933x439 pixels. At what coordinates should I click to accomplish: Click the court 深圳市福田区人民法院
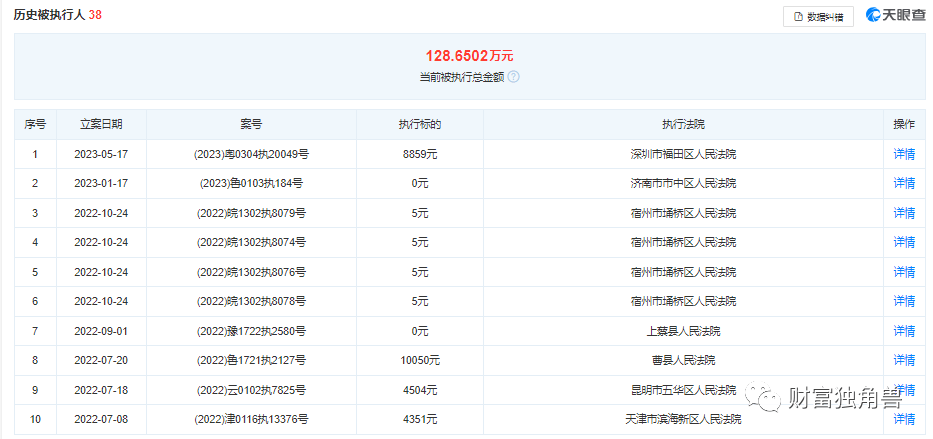pos(683,155)
